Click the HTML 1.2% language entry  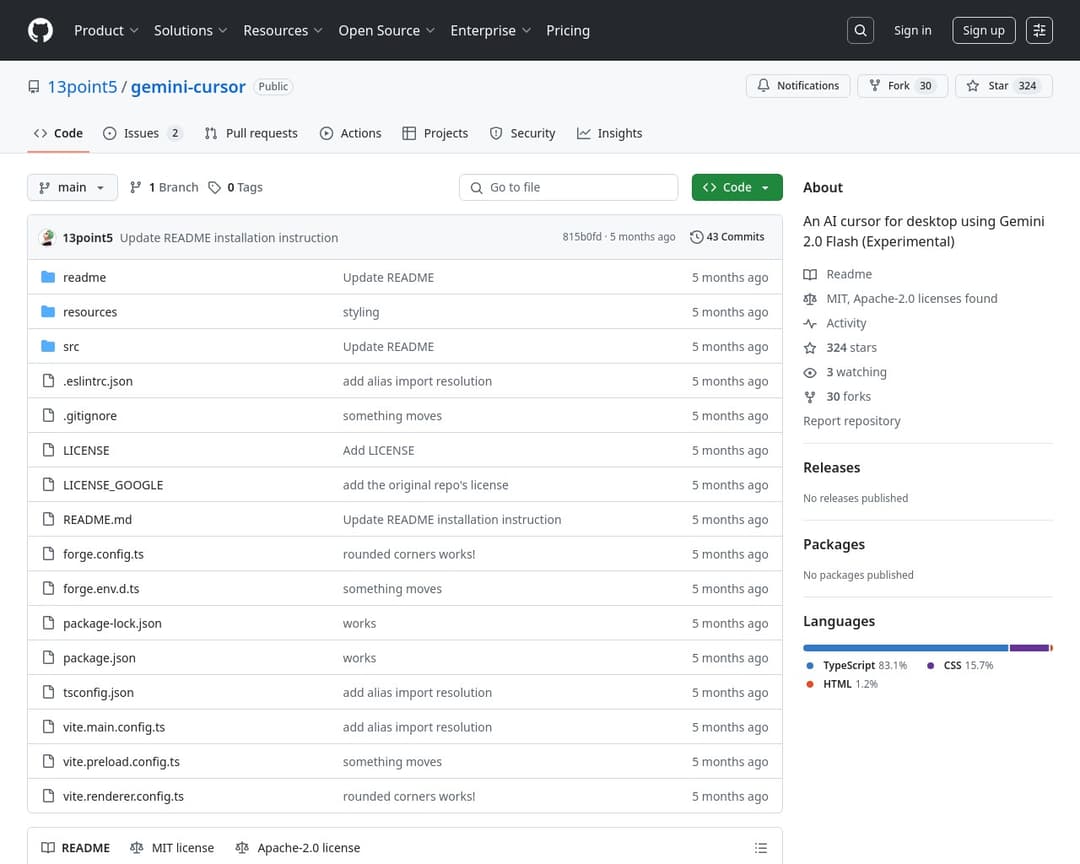(842, 684)
